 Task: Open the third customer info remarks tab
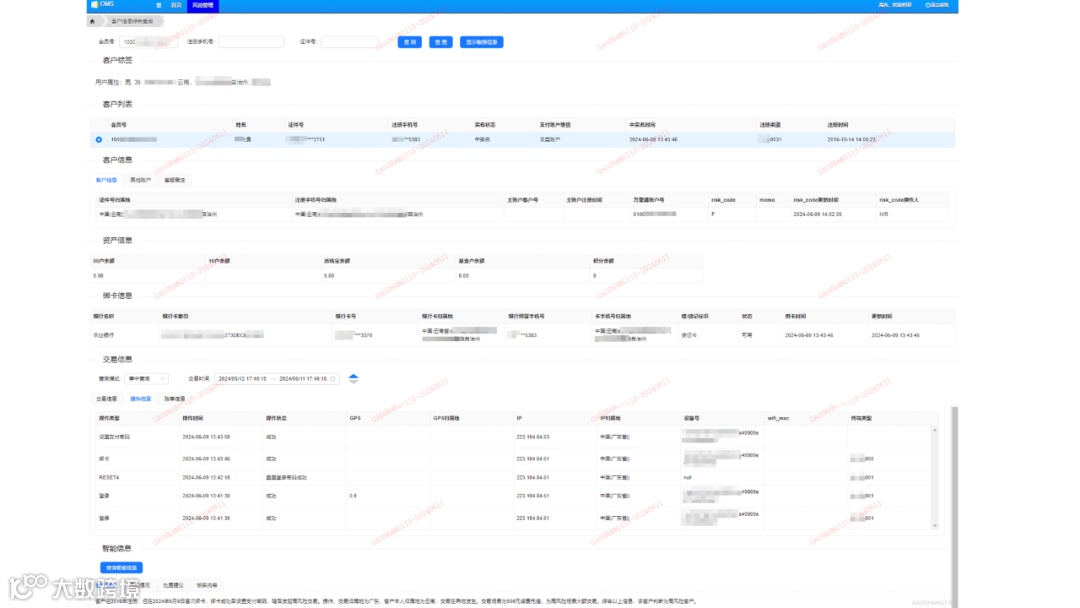point(175,180)
